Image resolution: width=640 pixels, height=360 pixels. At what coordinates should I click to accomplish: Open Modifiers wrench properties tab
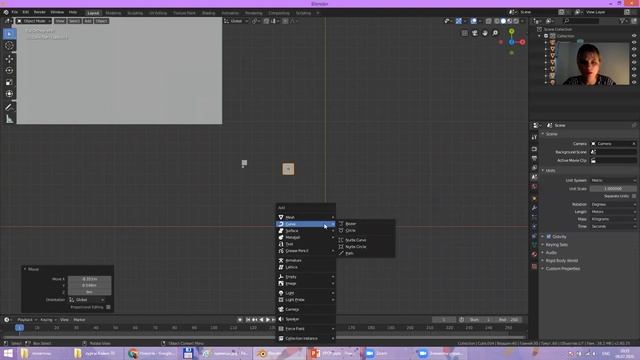[x=534, y=208]
